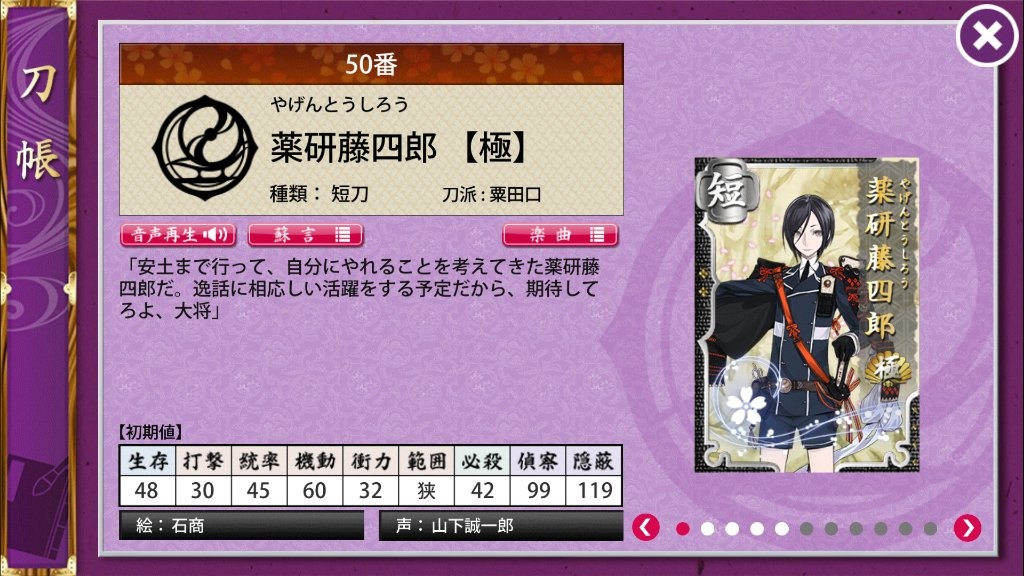Select the sixth gray page dot
Image resolution: width=1024 pixels, height=576 pixels.
[x=807, y=528]
